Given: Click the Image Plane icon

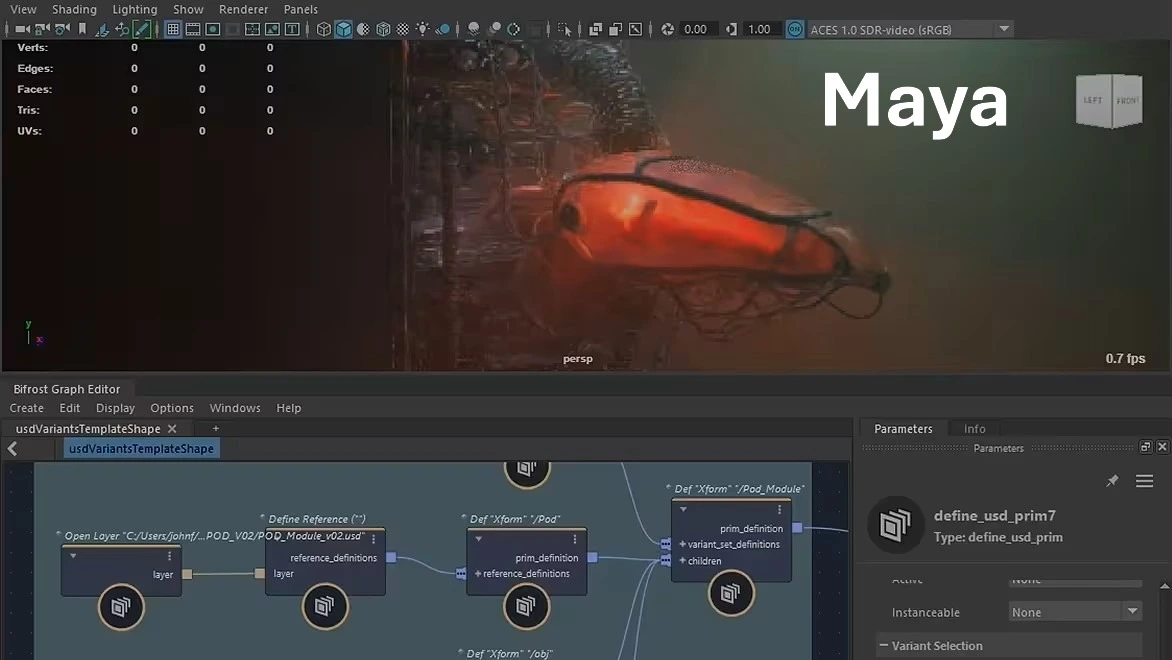Looking at the screenshot, I should point(102,29).
